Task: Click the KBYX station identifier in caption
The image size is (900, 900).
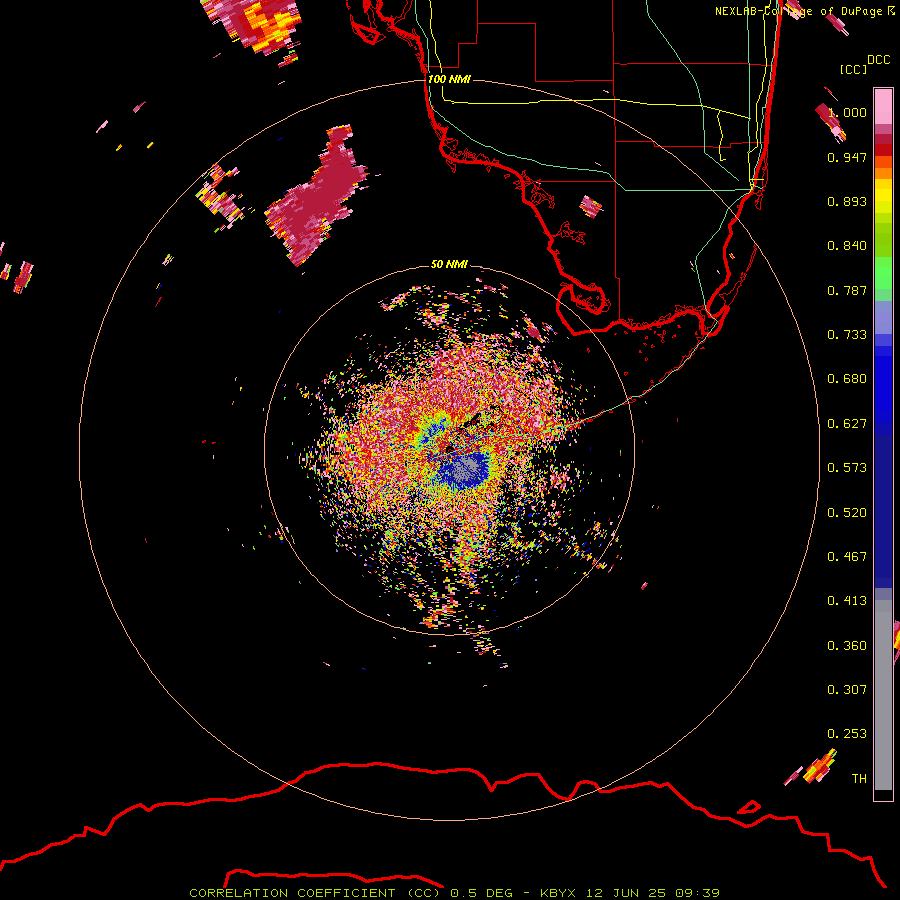Action: [557, 893]
